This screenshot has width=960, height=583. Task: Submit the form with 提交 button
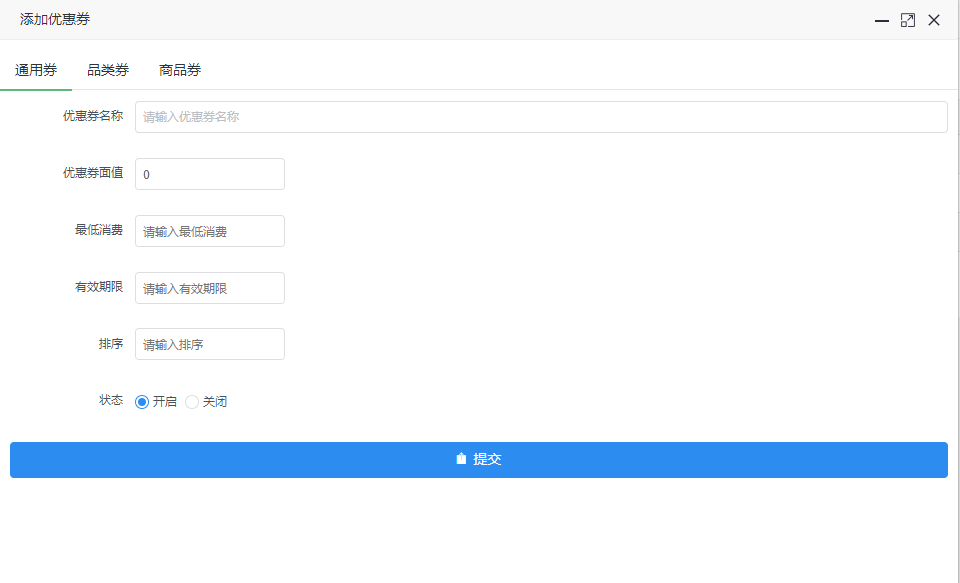coord(479,460)
